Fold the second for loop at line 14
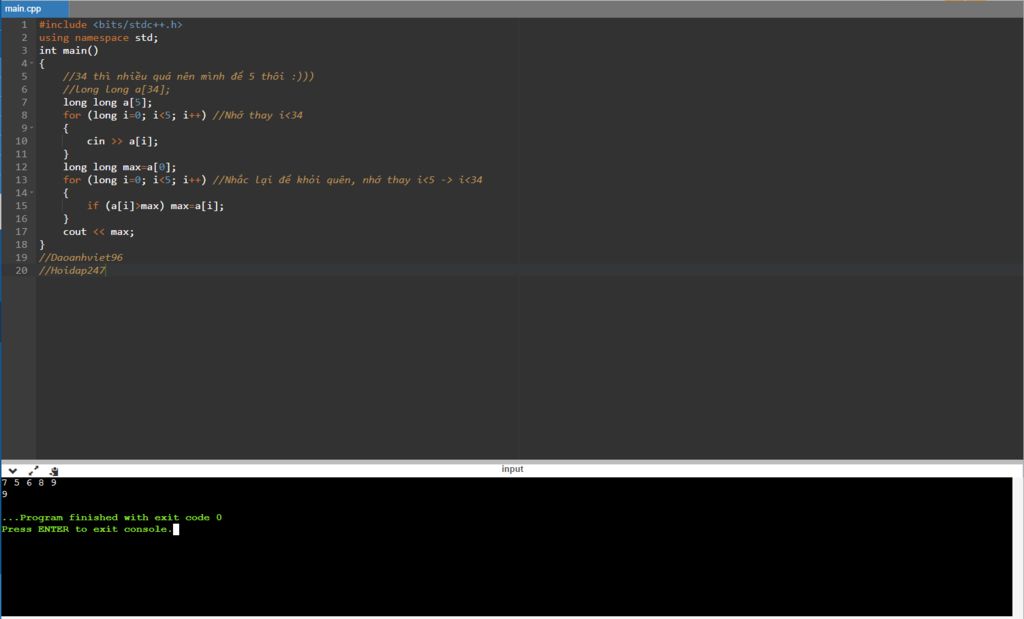Image resolution: width=1024 pixels, height=619 pixels. (31, 193)
